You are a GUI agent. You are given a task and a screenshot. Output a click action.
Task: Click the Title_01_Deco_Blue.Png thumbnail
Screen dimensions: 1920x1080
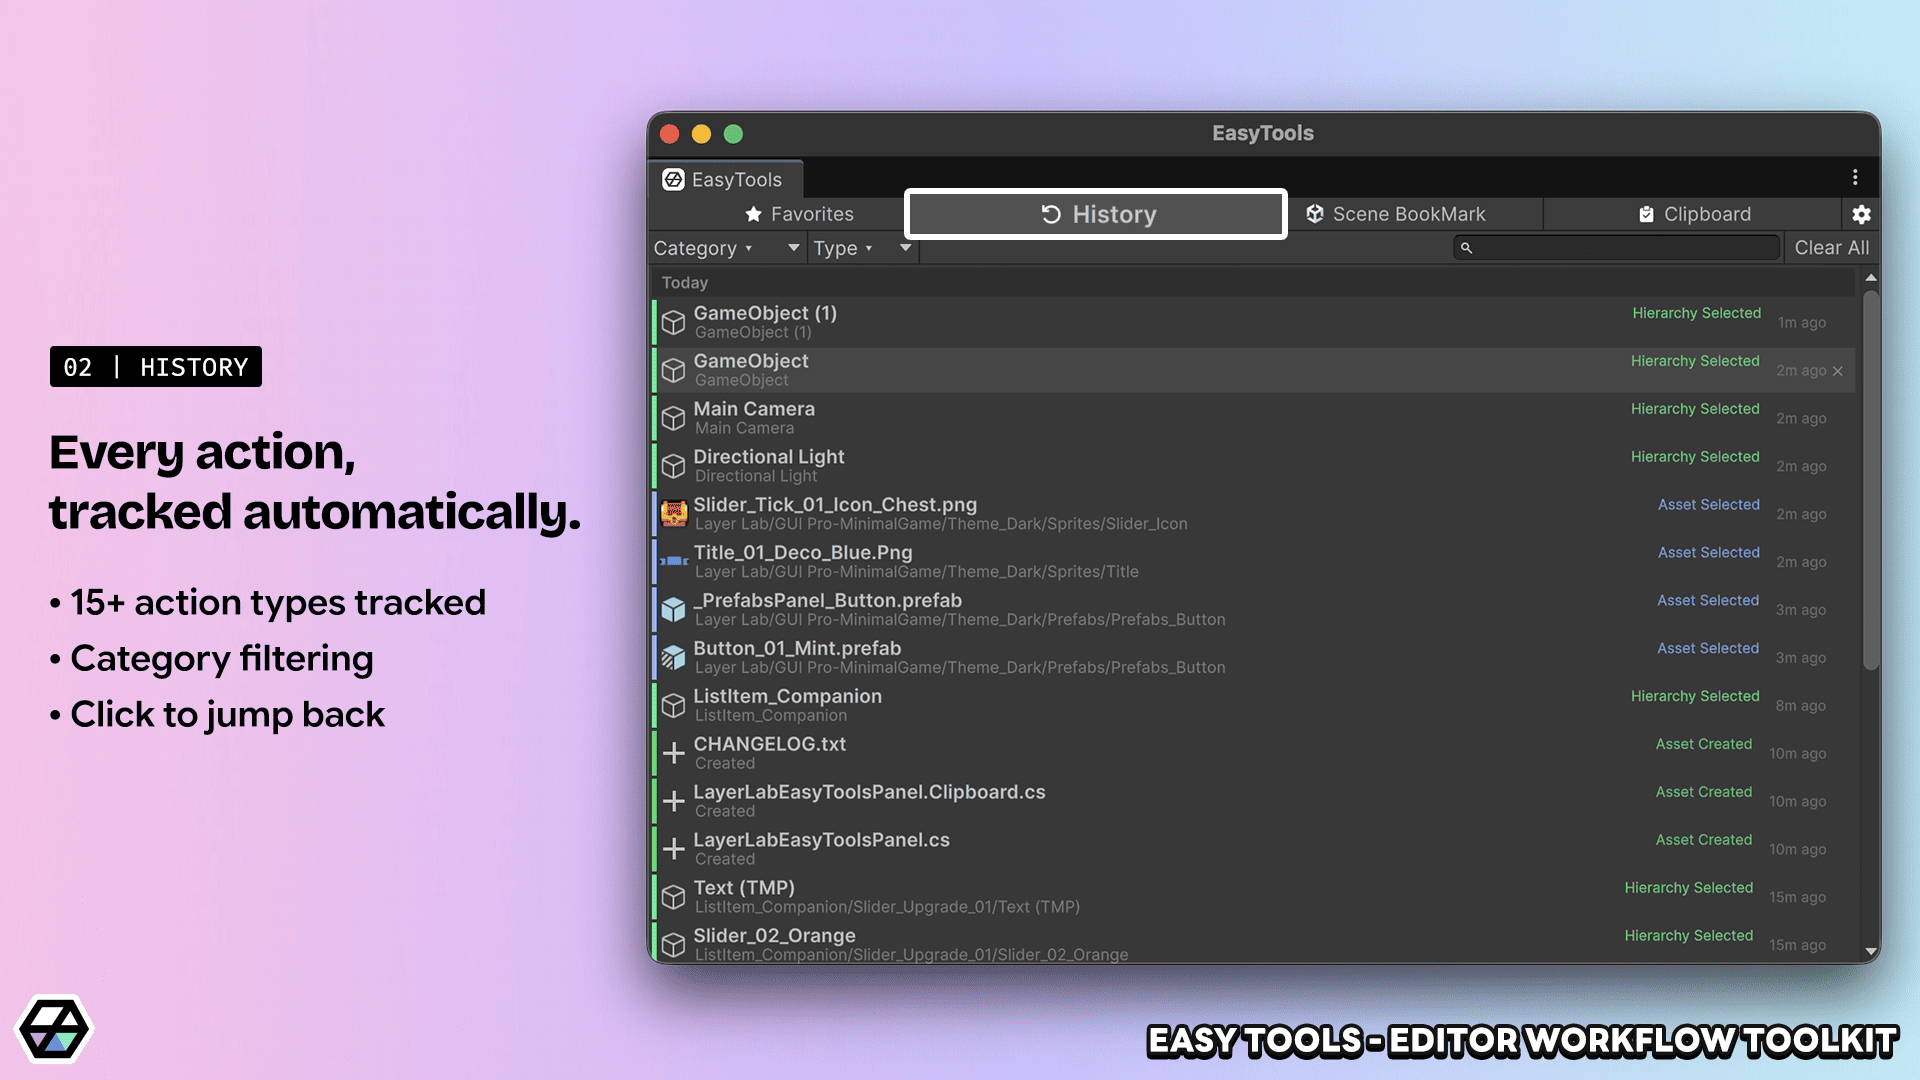tap(674, 562)
